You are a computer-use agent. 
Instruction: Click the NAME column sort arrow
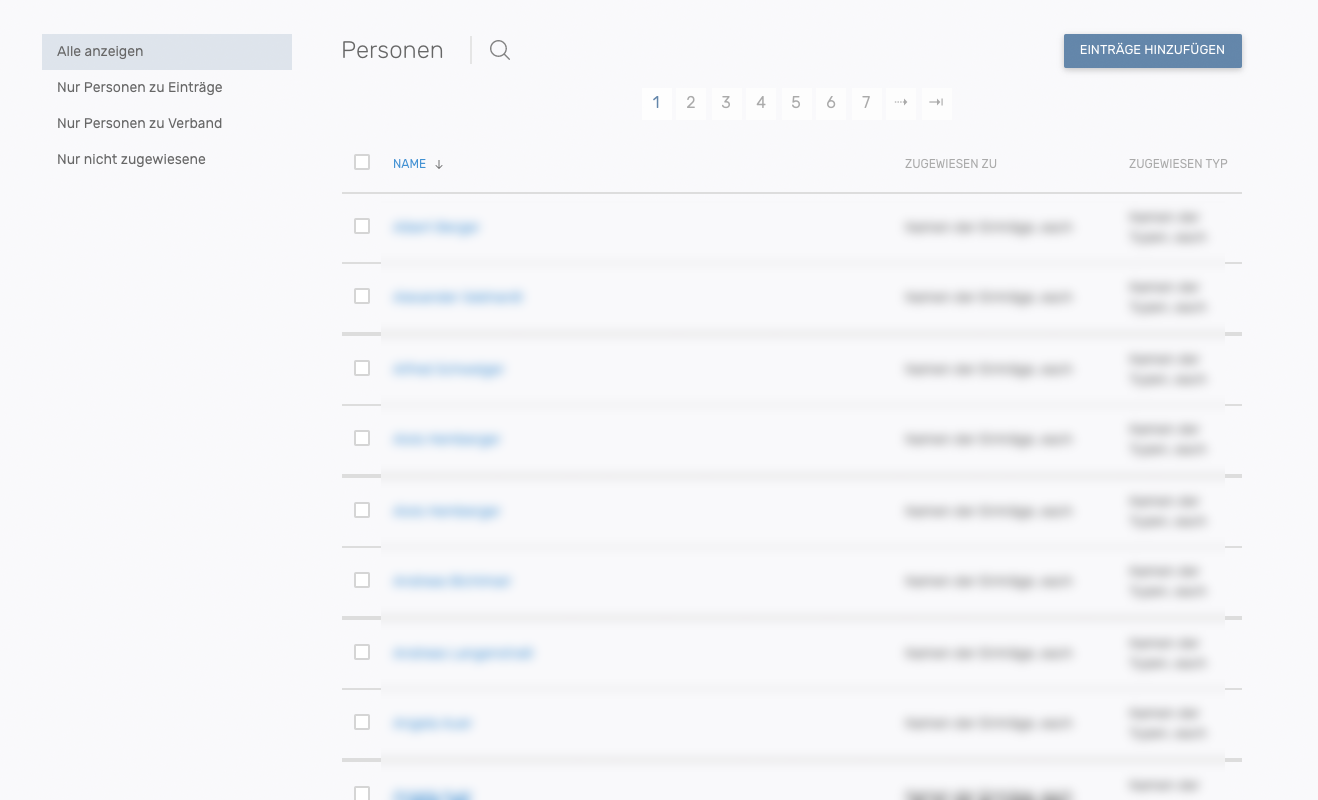[439, 164]
